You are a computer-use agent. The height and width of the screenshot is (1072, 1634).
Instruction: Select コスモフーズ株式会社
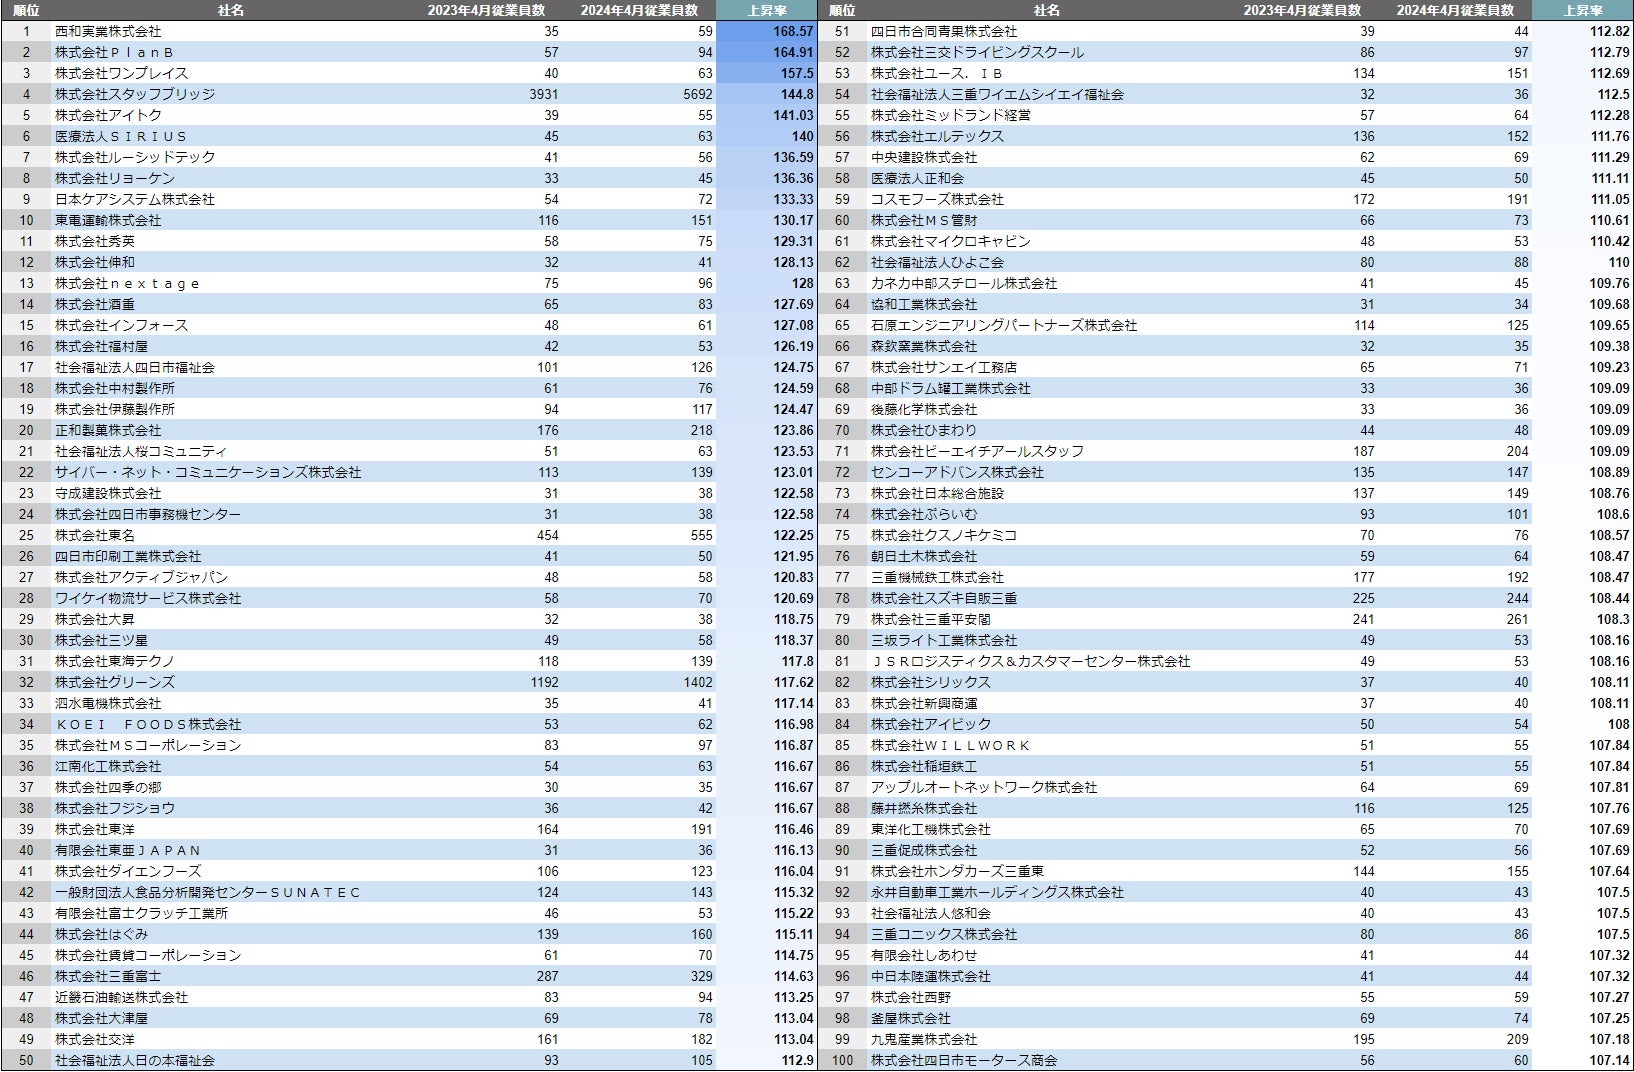[937, 199]
